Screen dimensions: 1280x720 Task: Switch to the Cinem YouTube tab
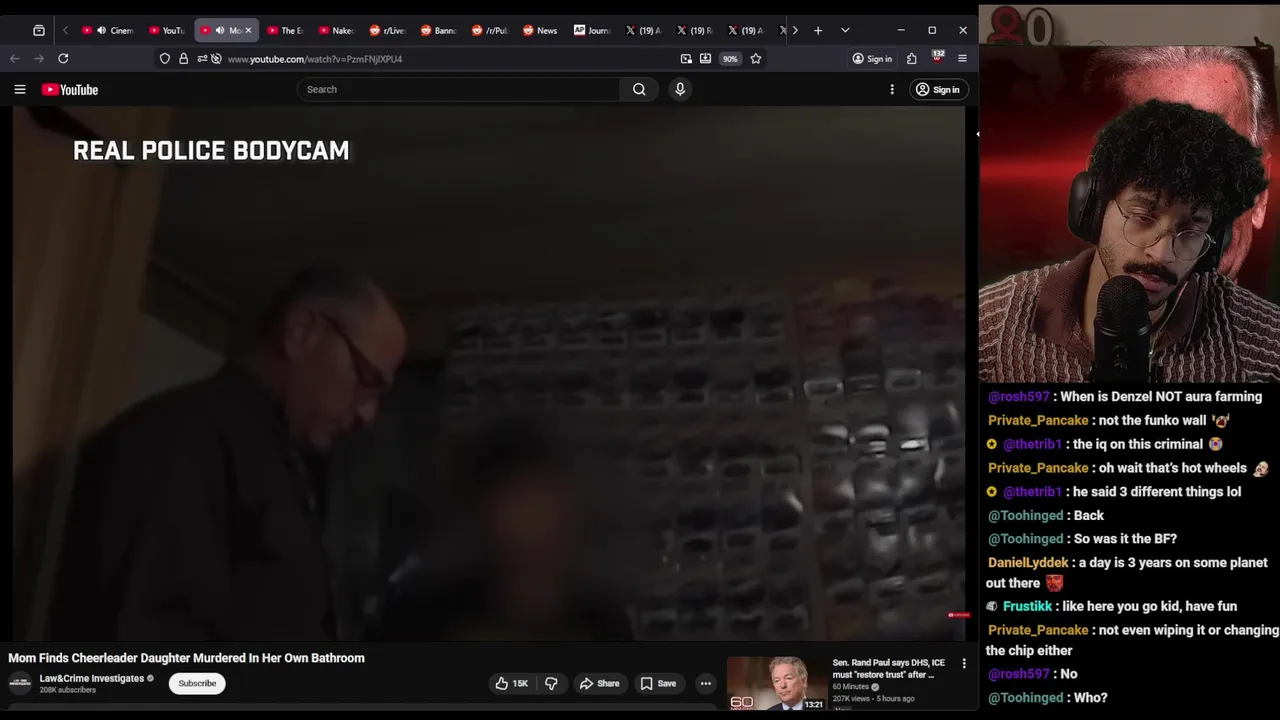coord(107,30)
